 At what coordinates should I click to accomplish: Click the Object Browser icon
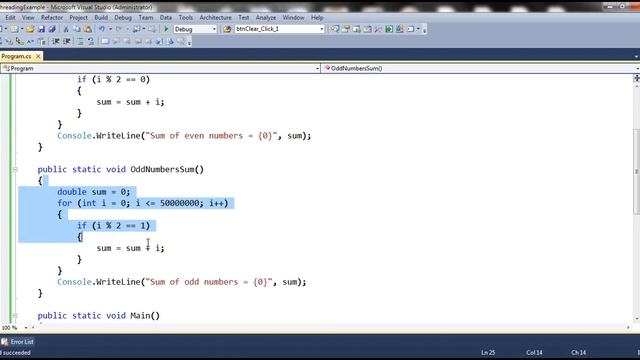[x=356, y=29]
